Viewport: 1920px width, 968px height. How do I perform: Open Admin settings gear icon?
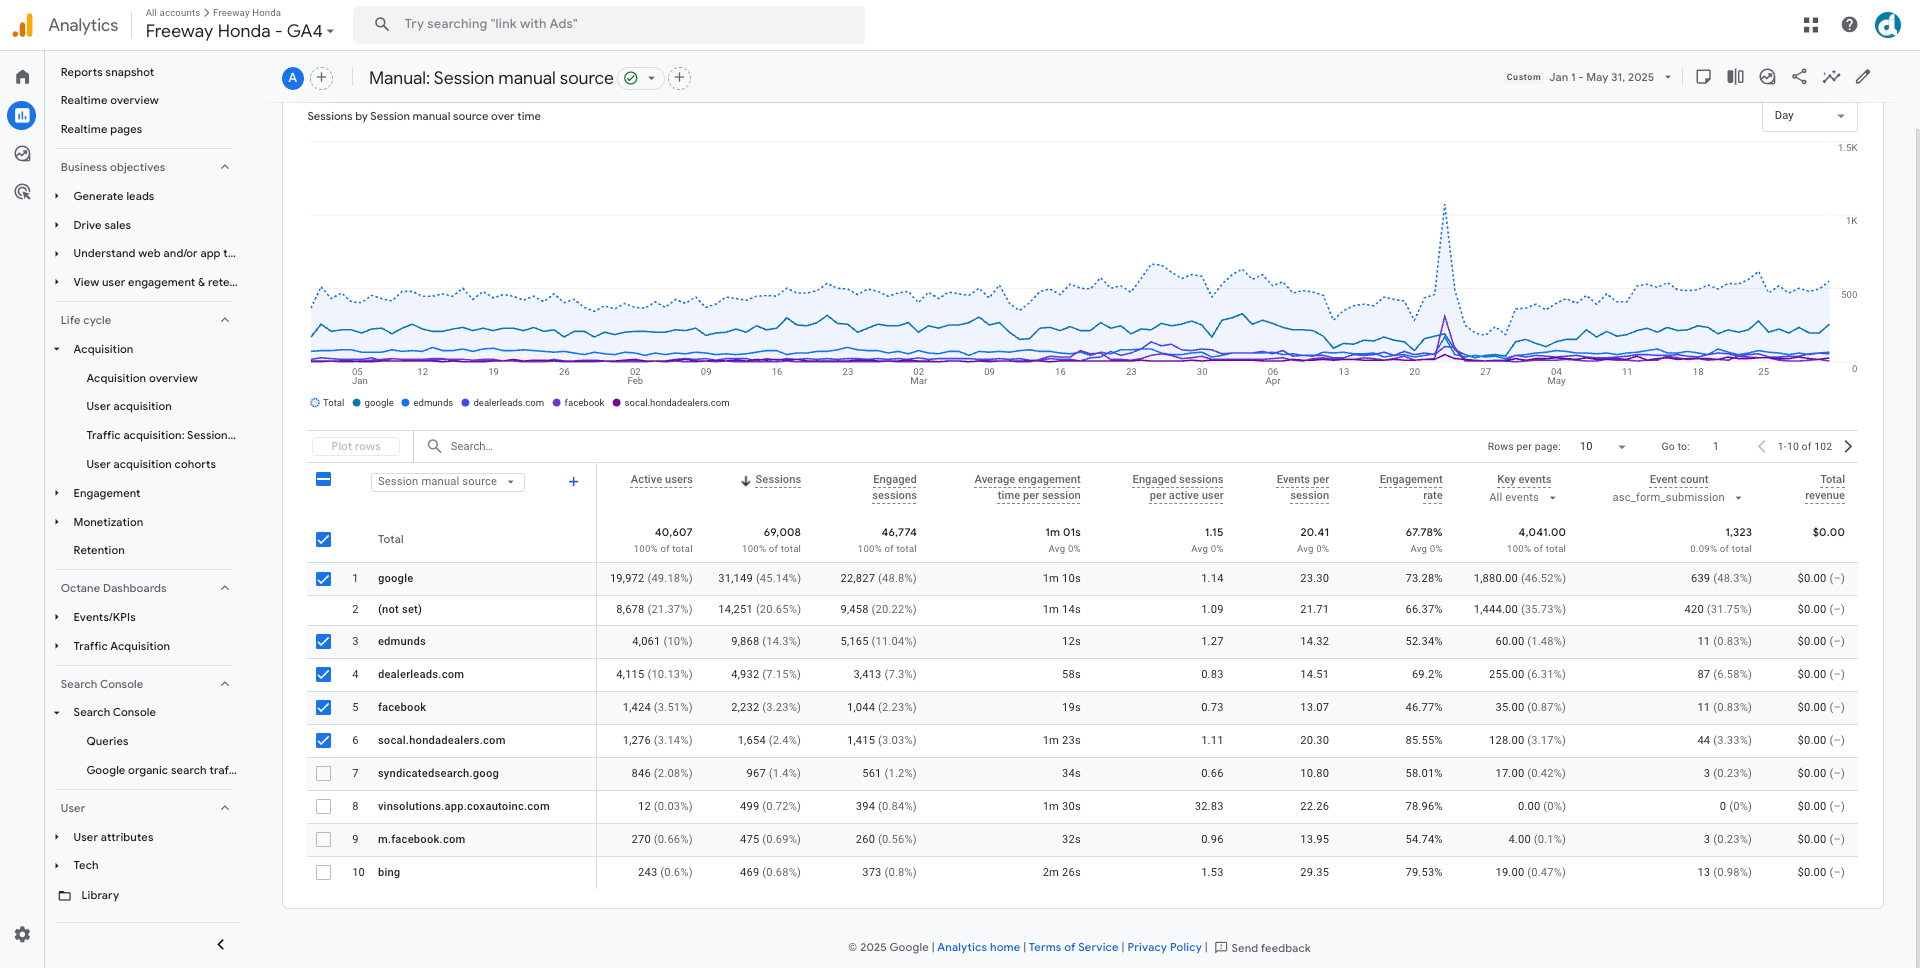22,934
